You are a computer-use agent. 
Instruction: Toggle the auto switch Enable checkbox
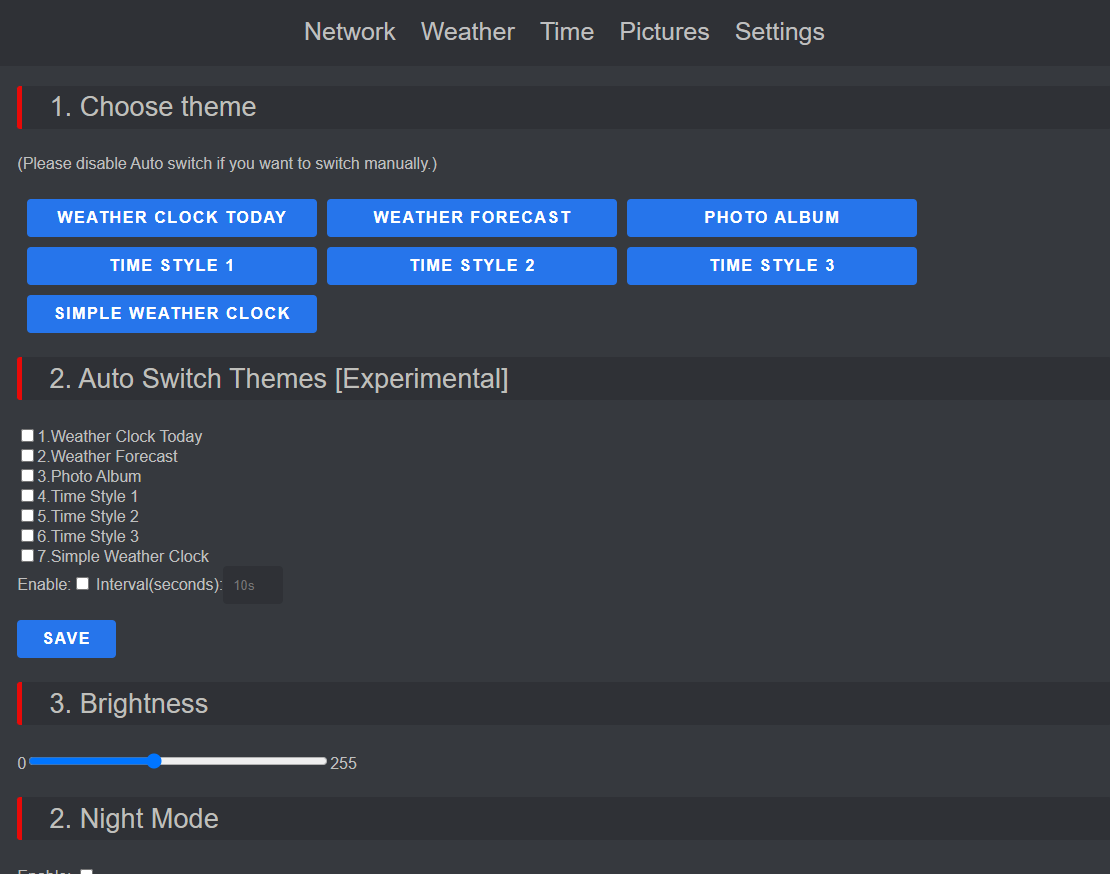click(x=83, y=584)
